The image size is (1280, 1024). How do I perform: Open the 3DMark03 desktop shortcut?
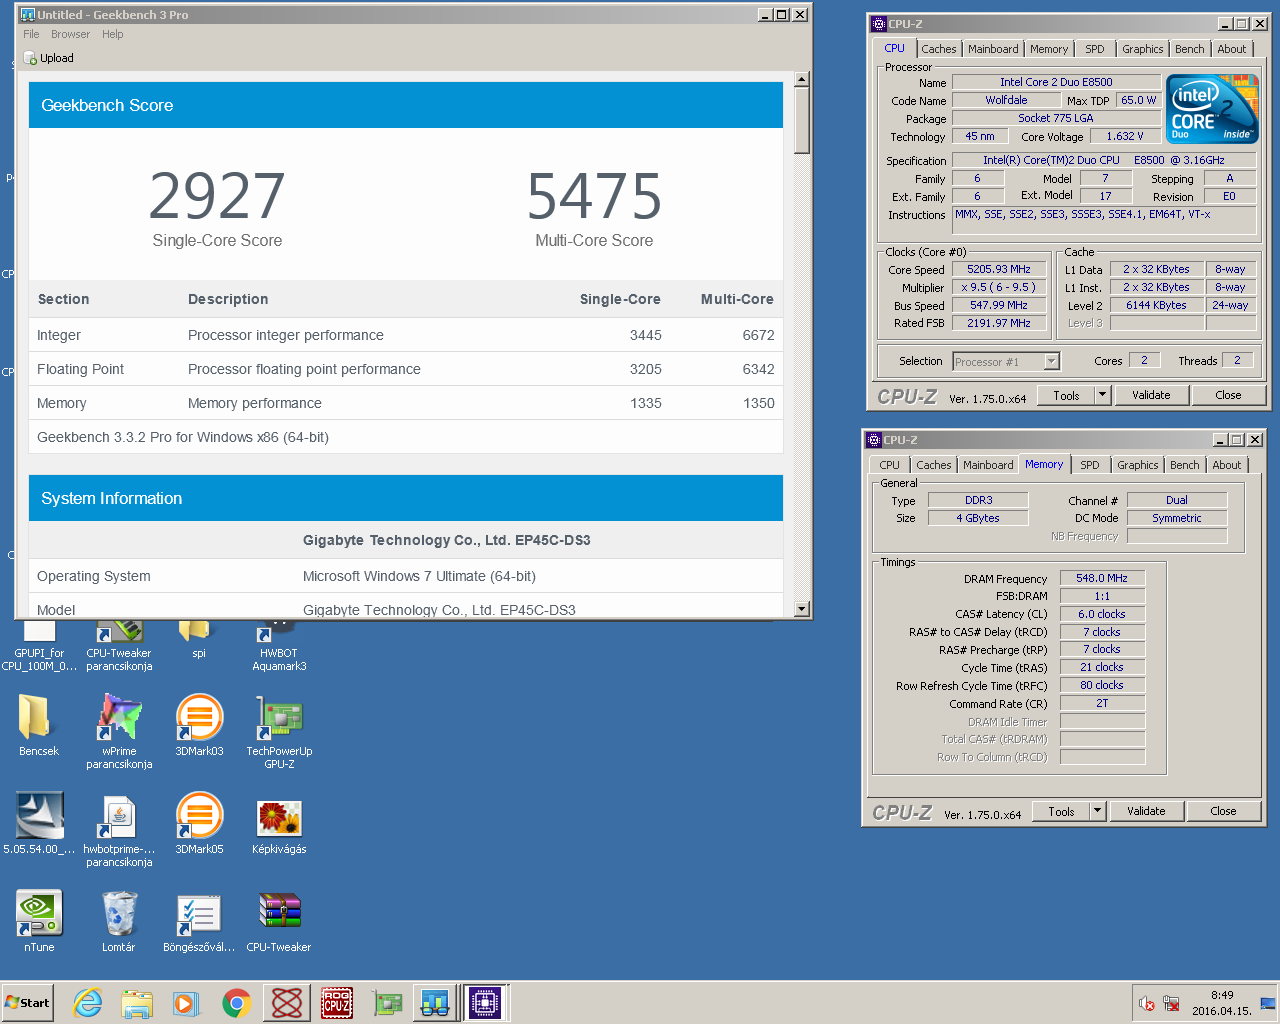[199, 724]
